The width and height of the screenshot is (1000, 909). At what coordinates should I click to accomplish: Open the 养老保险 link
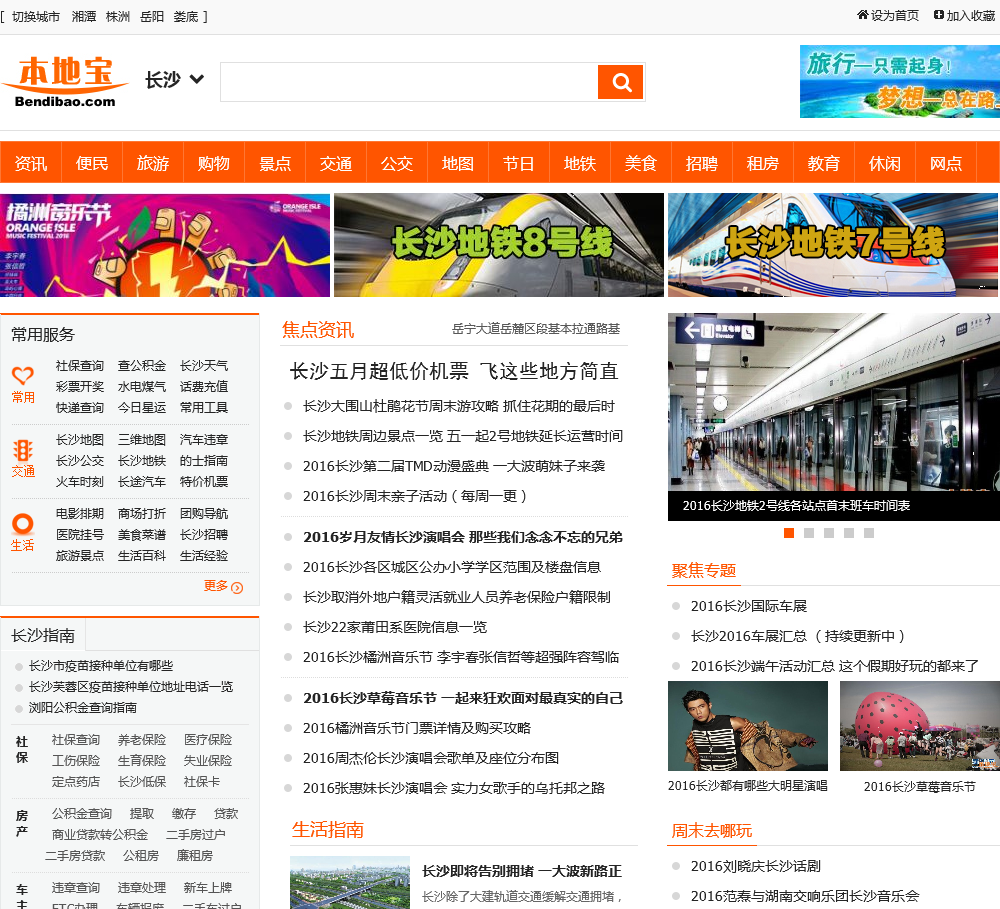point(142,740)
